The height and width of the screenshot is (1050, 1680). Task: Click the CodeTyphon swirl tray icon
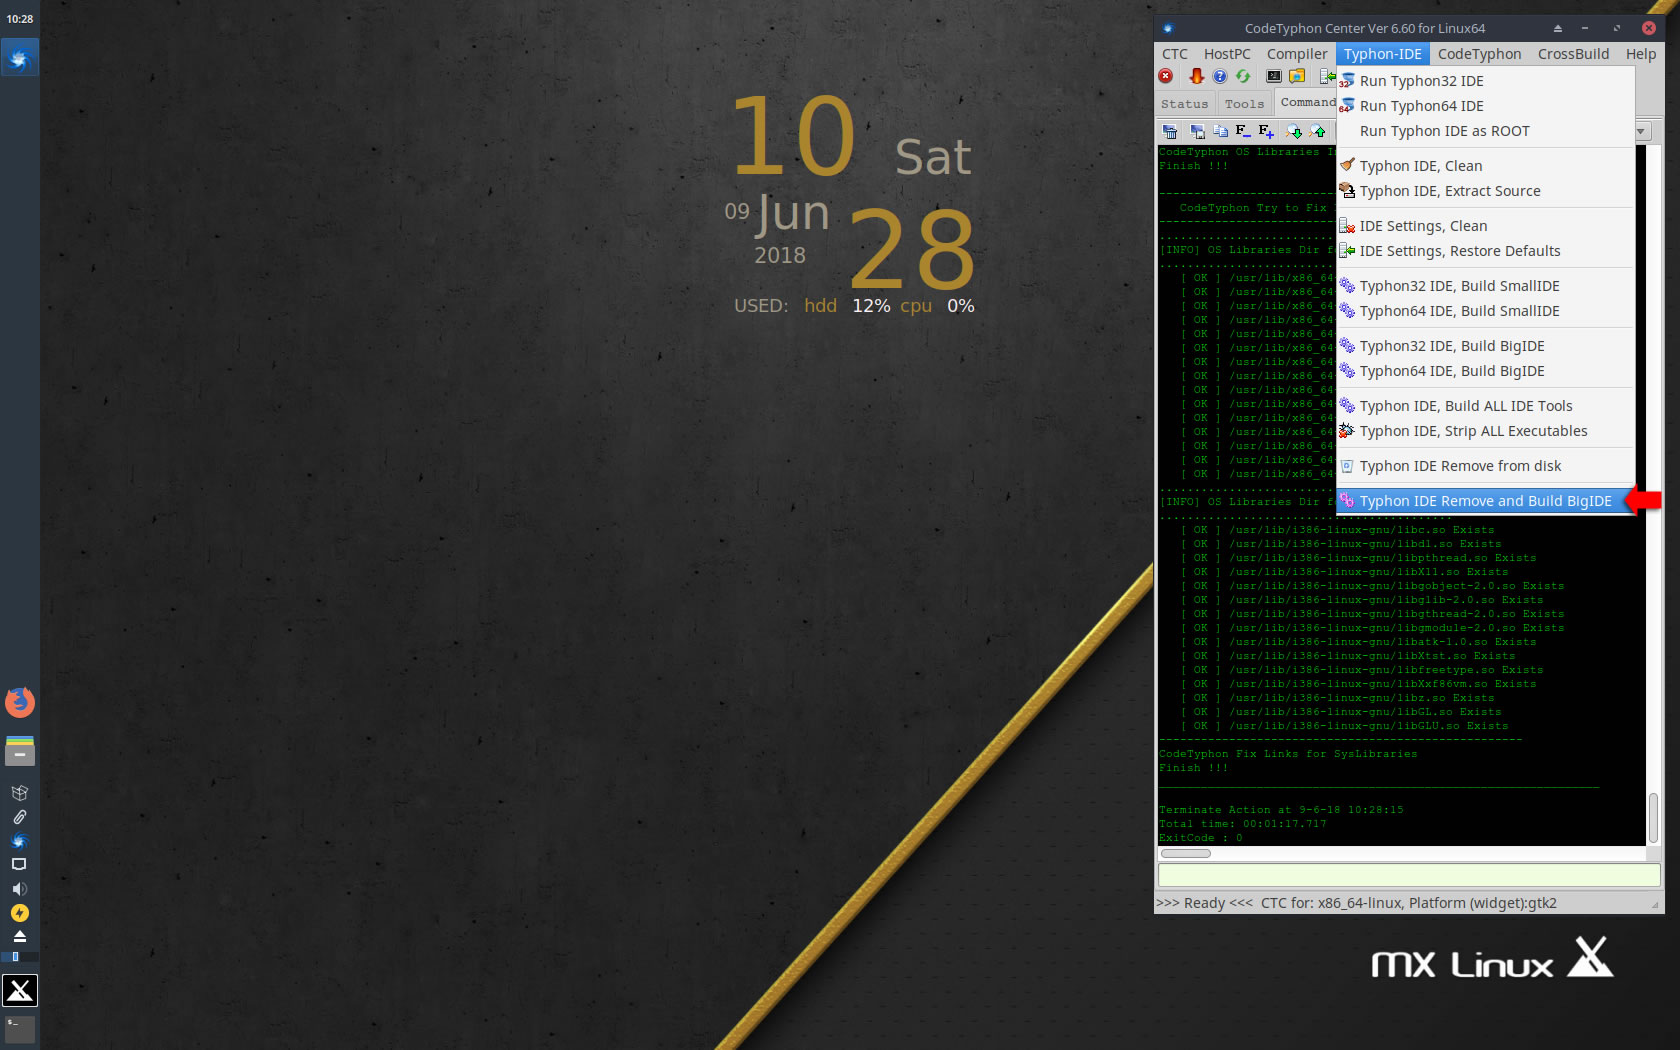[x=19, y=841]
